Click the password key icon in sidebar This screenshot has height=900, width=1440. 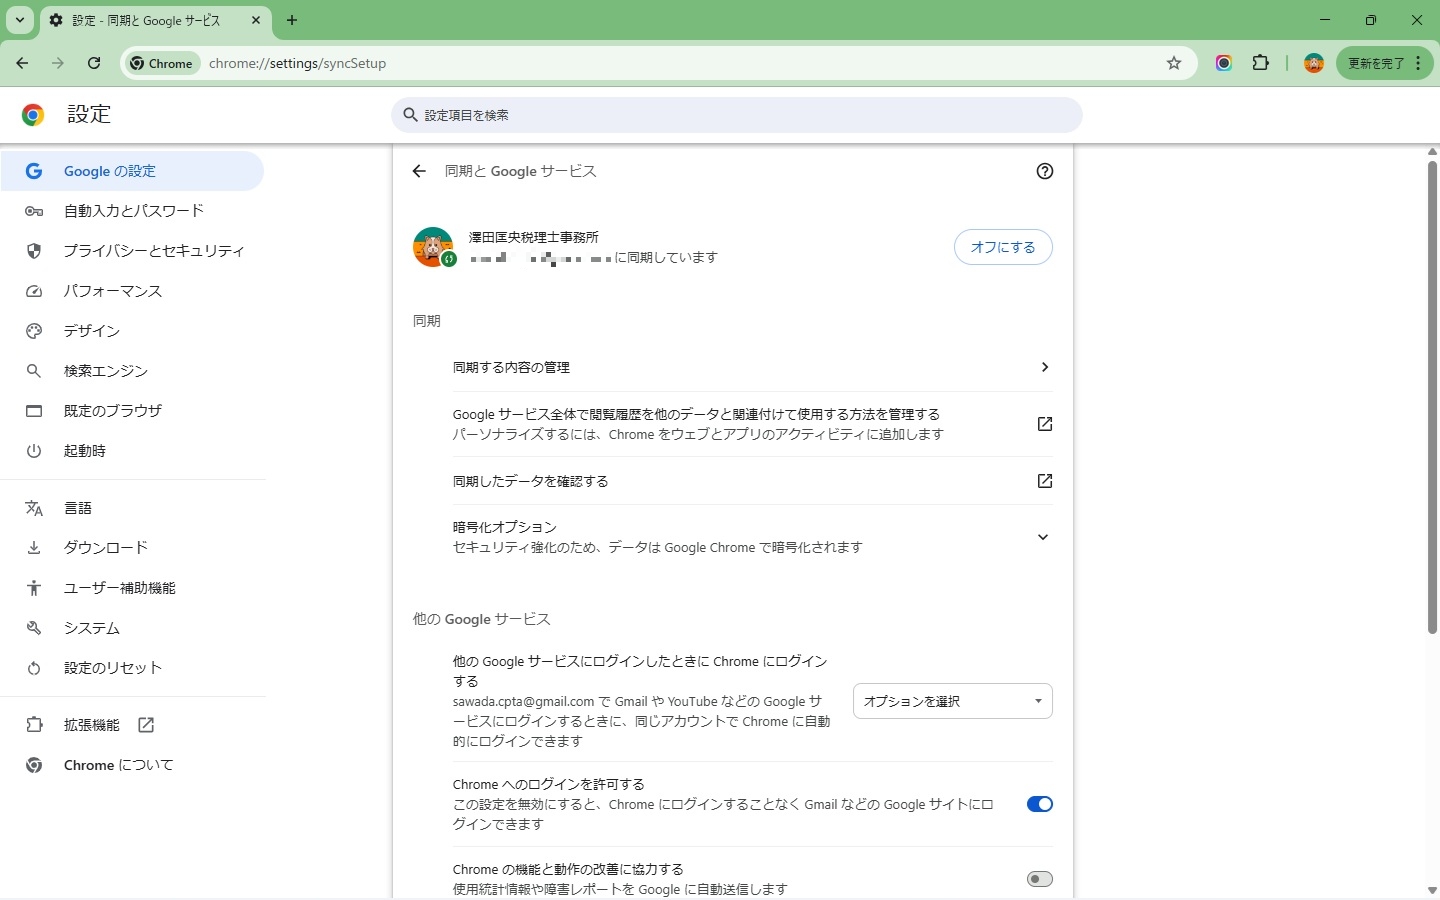click(x=34, y=211)
